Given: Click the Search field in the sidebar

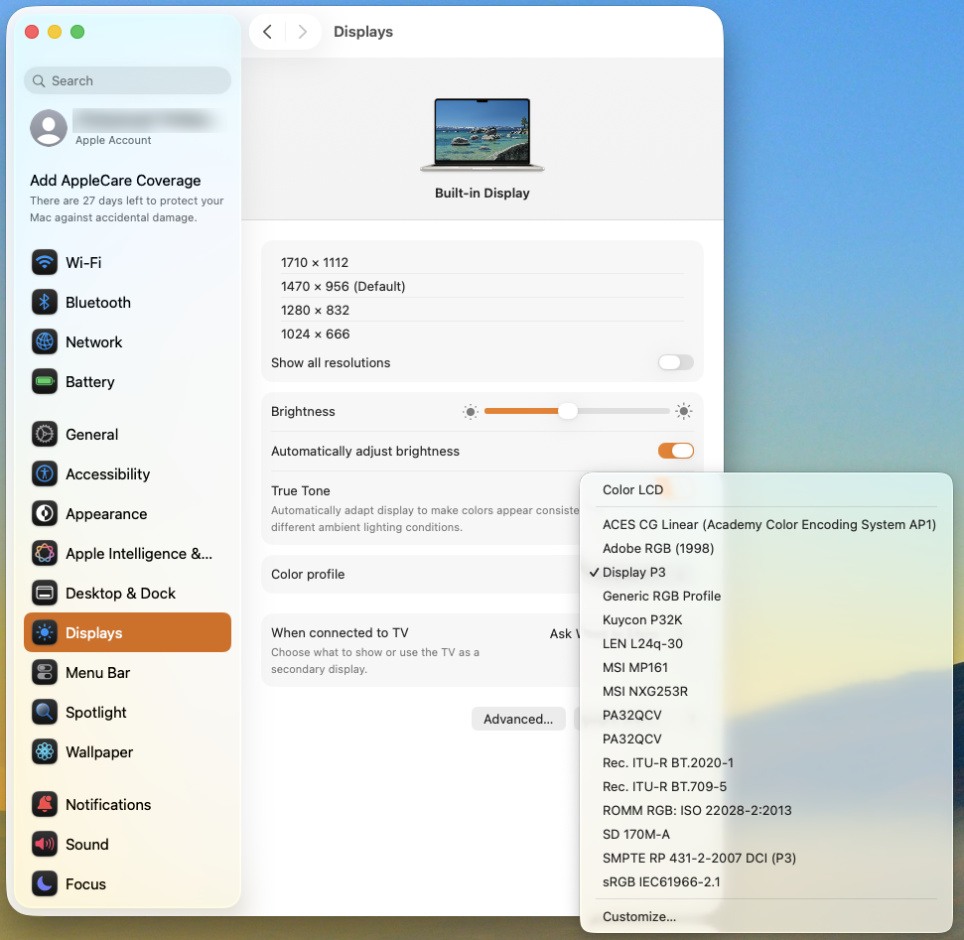Looking at the screenshot, I should point(127,80).
